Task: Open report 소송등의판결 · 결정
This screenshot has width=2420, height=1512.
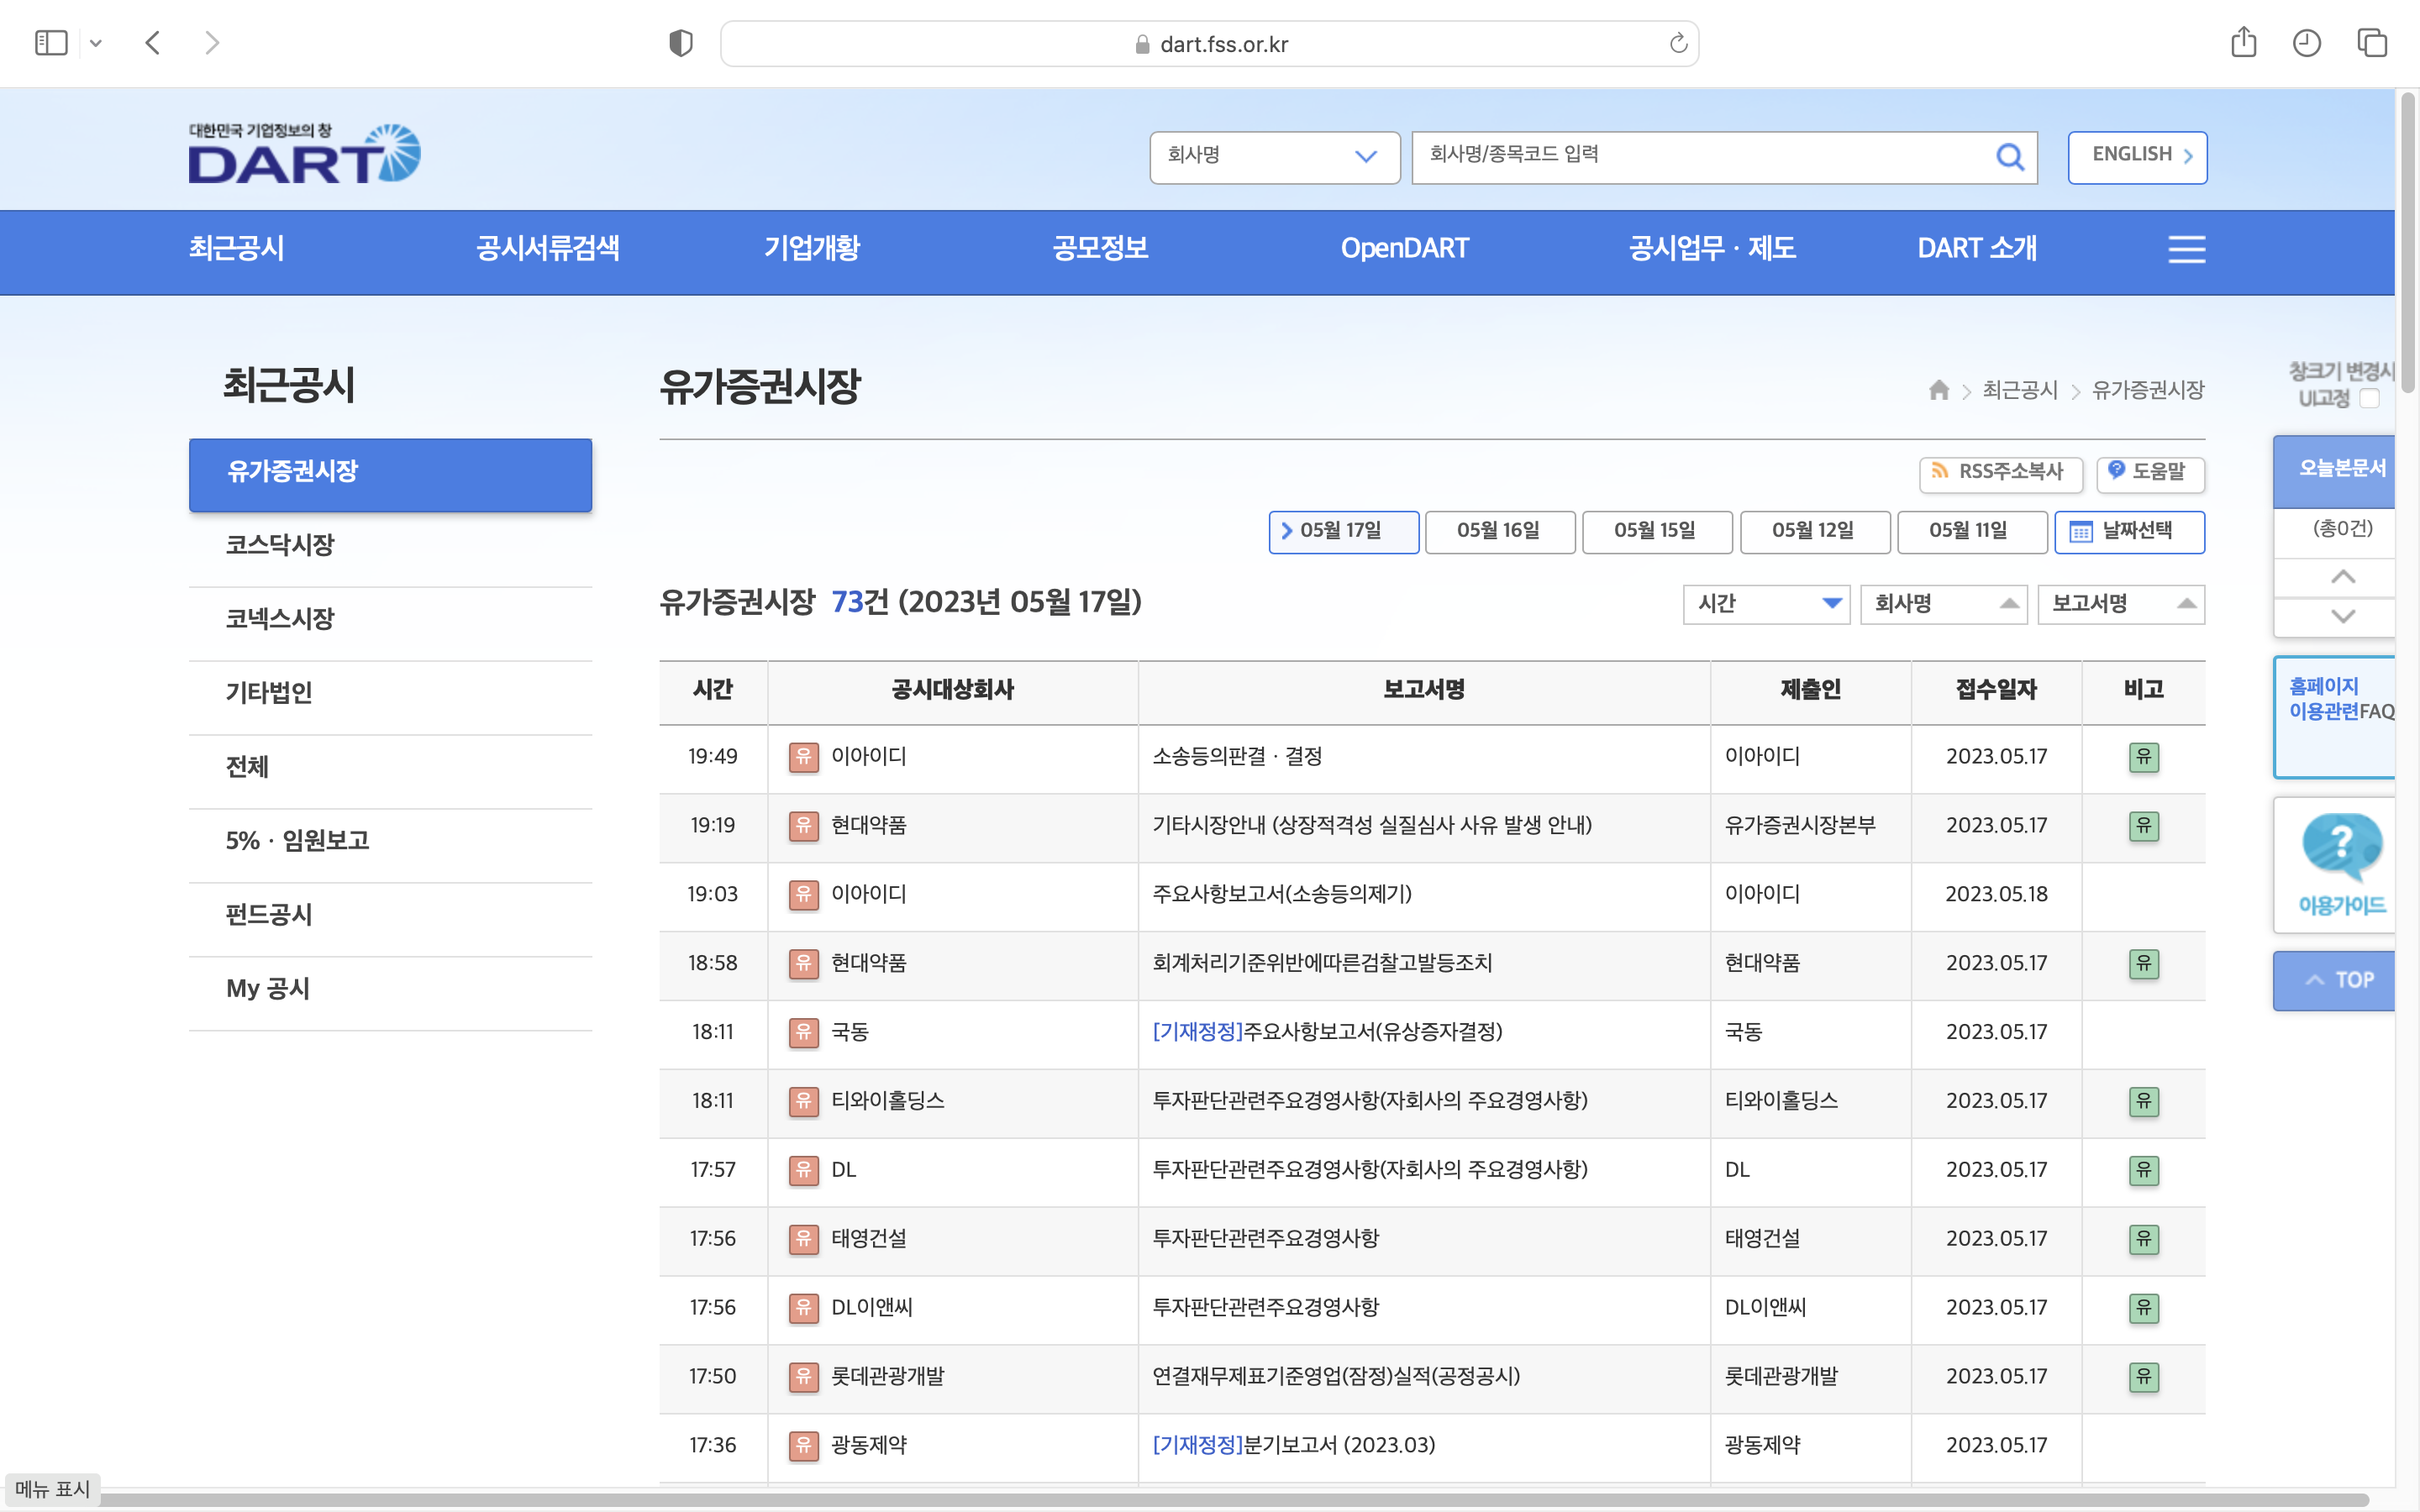Action: (x=1237, y=757)
